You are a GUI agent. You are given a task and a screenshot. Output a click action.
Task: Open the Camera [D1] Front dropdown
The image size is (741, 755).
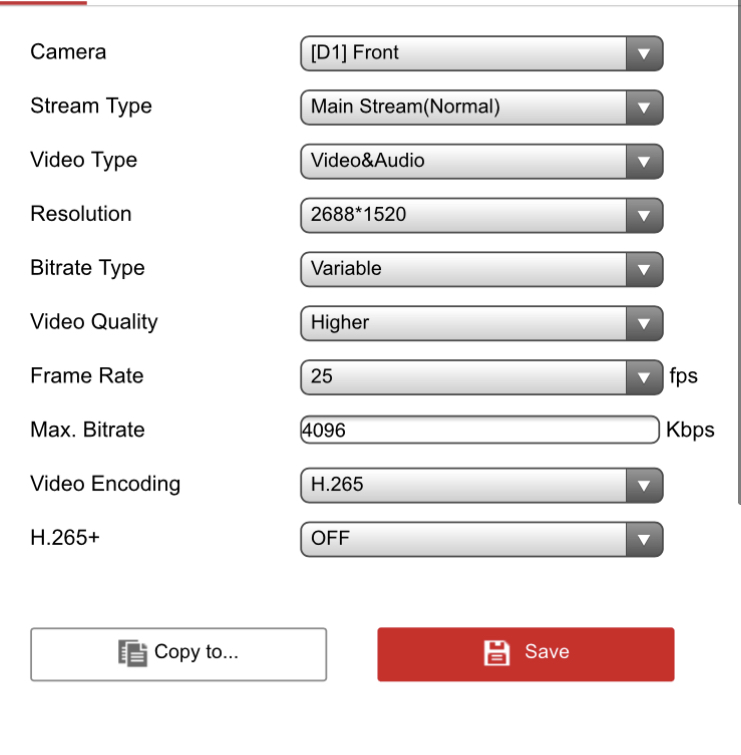[464, 53]
